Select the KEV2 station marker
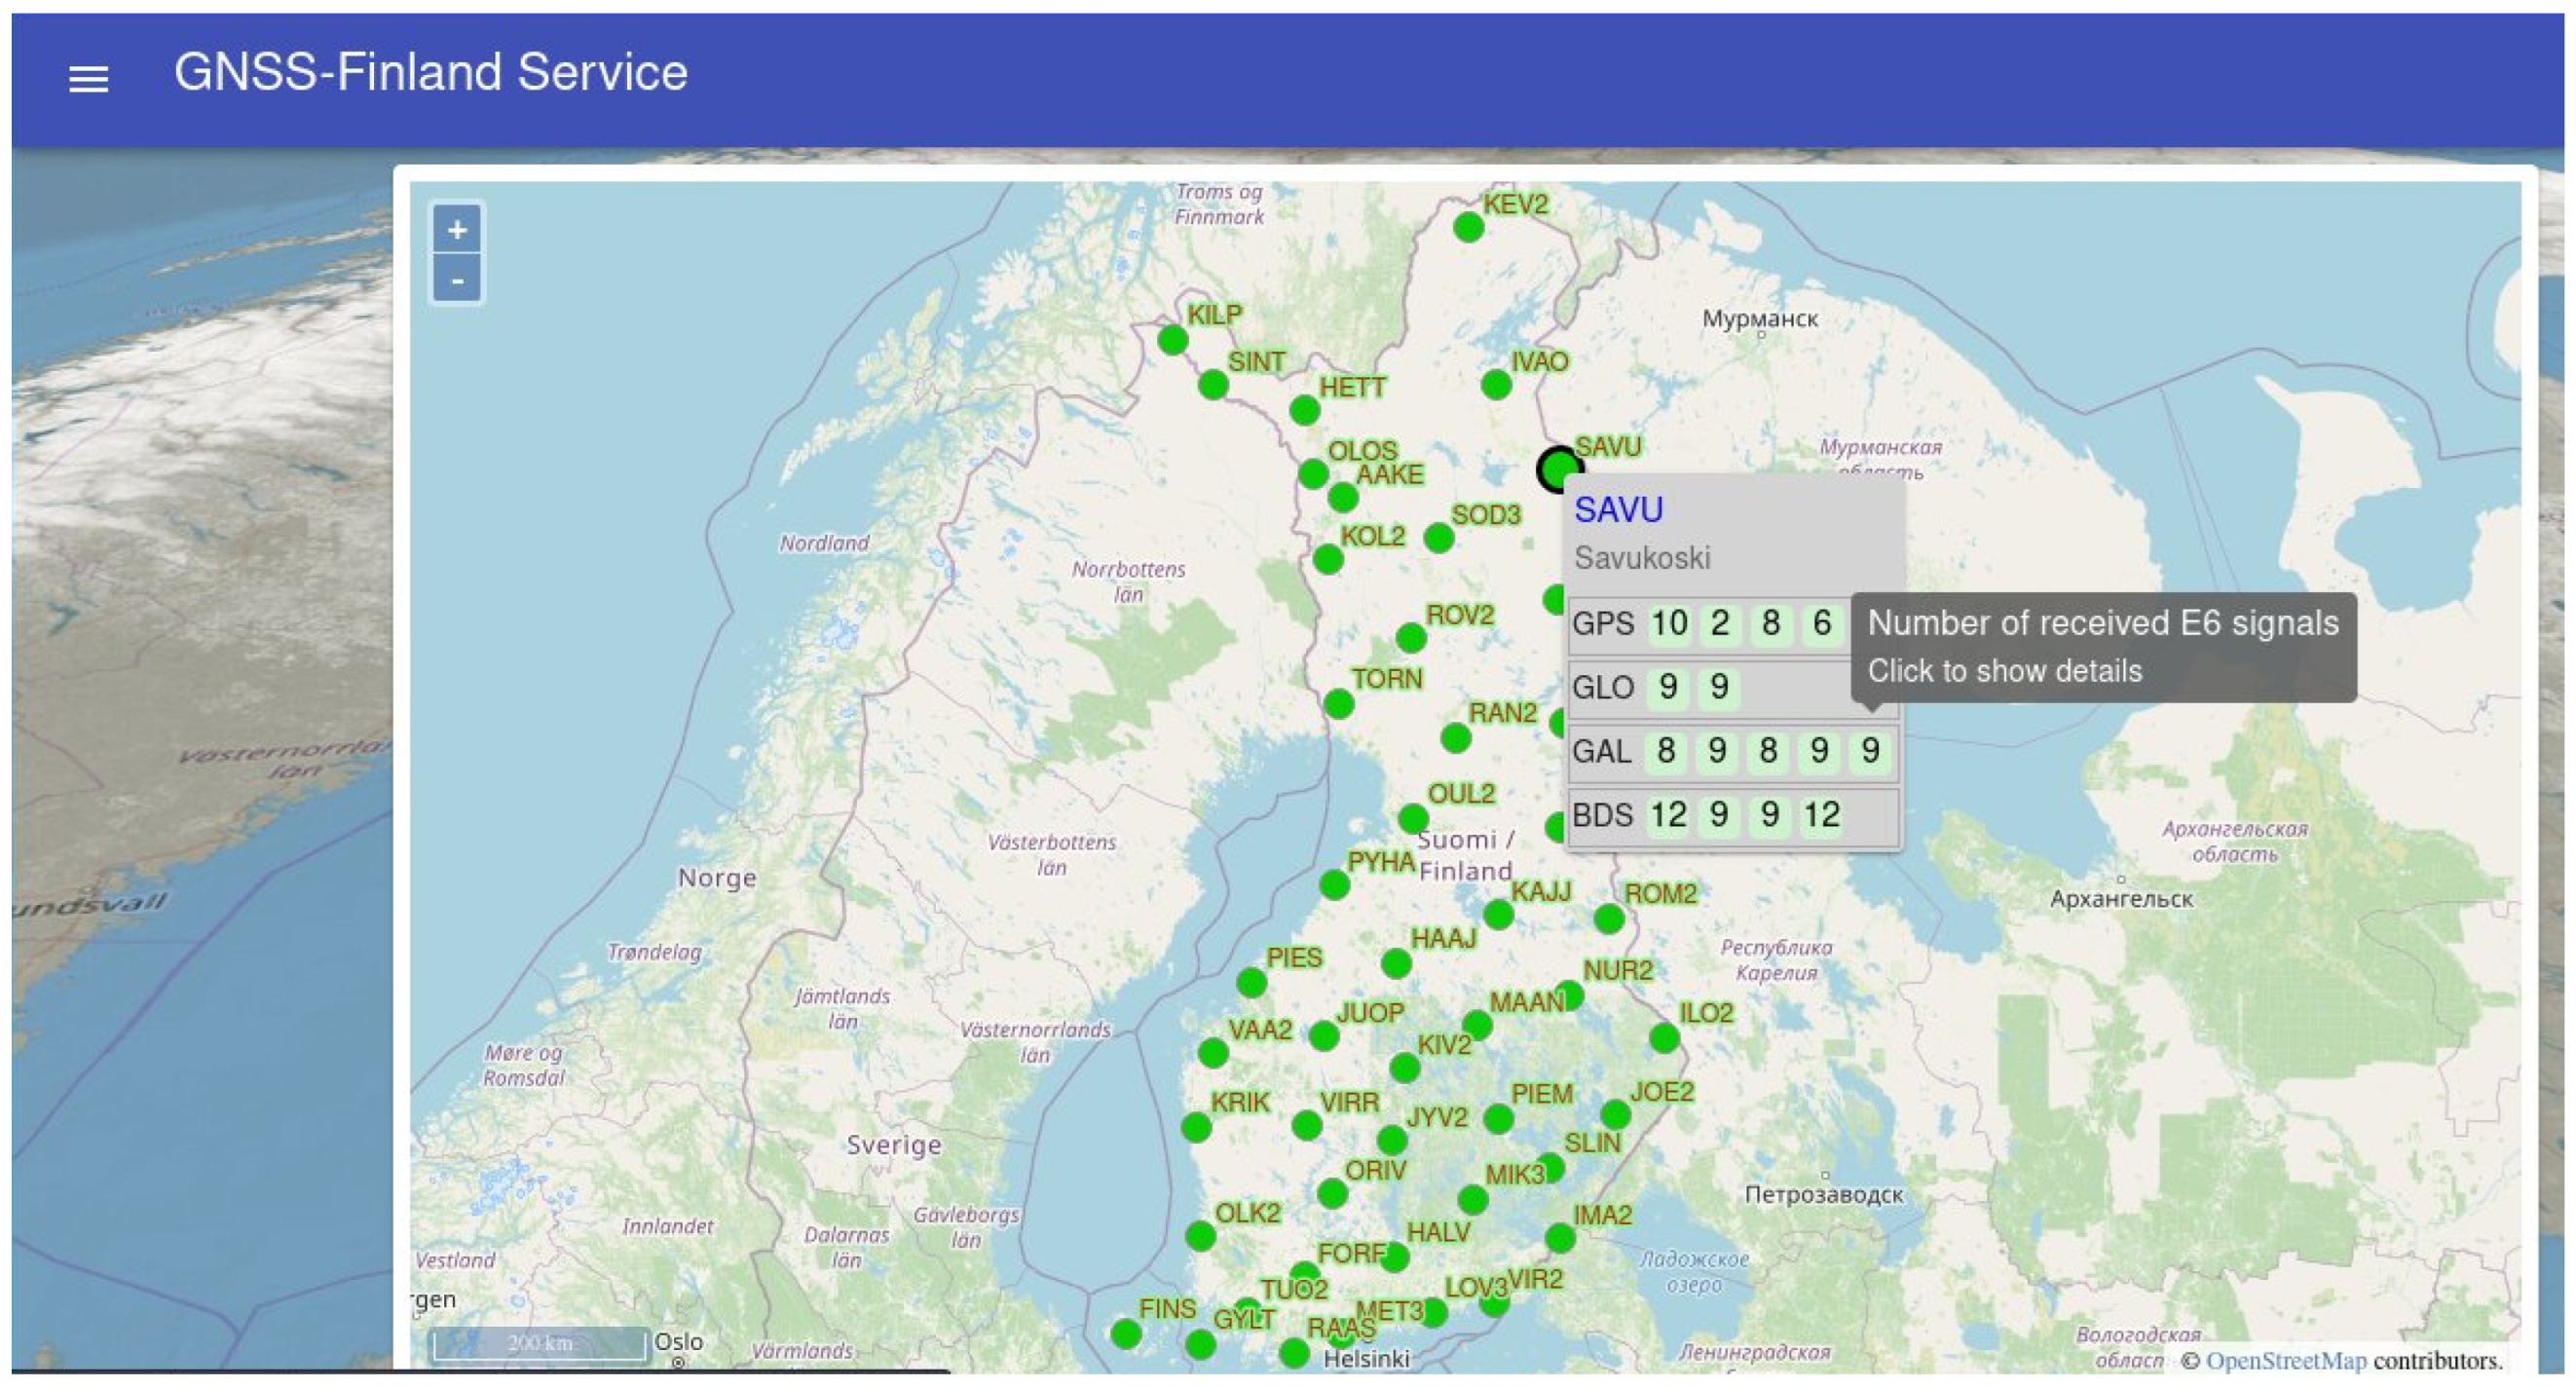The width and height of the screenshot is (2576, 1389). [x=1468, y=228]
